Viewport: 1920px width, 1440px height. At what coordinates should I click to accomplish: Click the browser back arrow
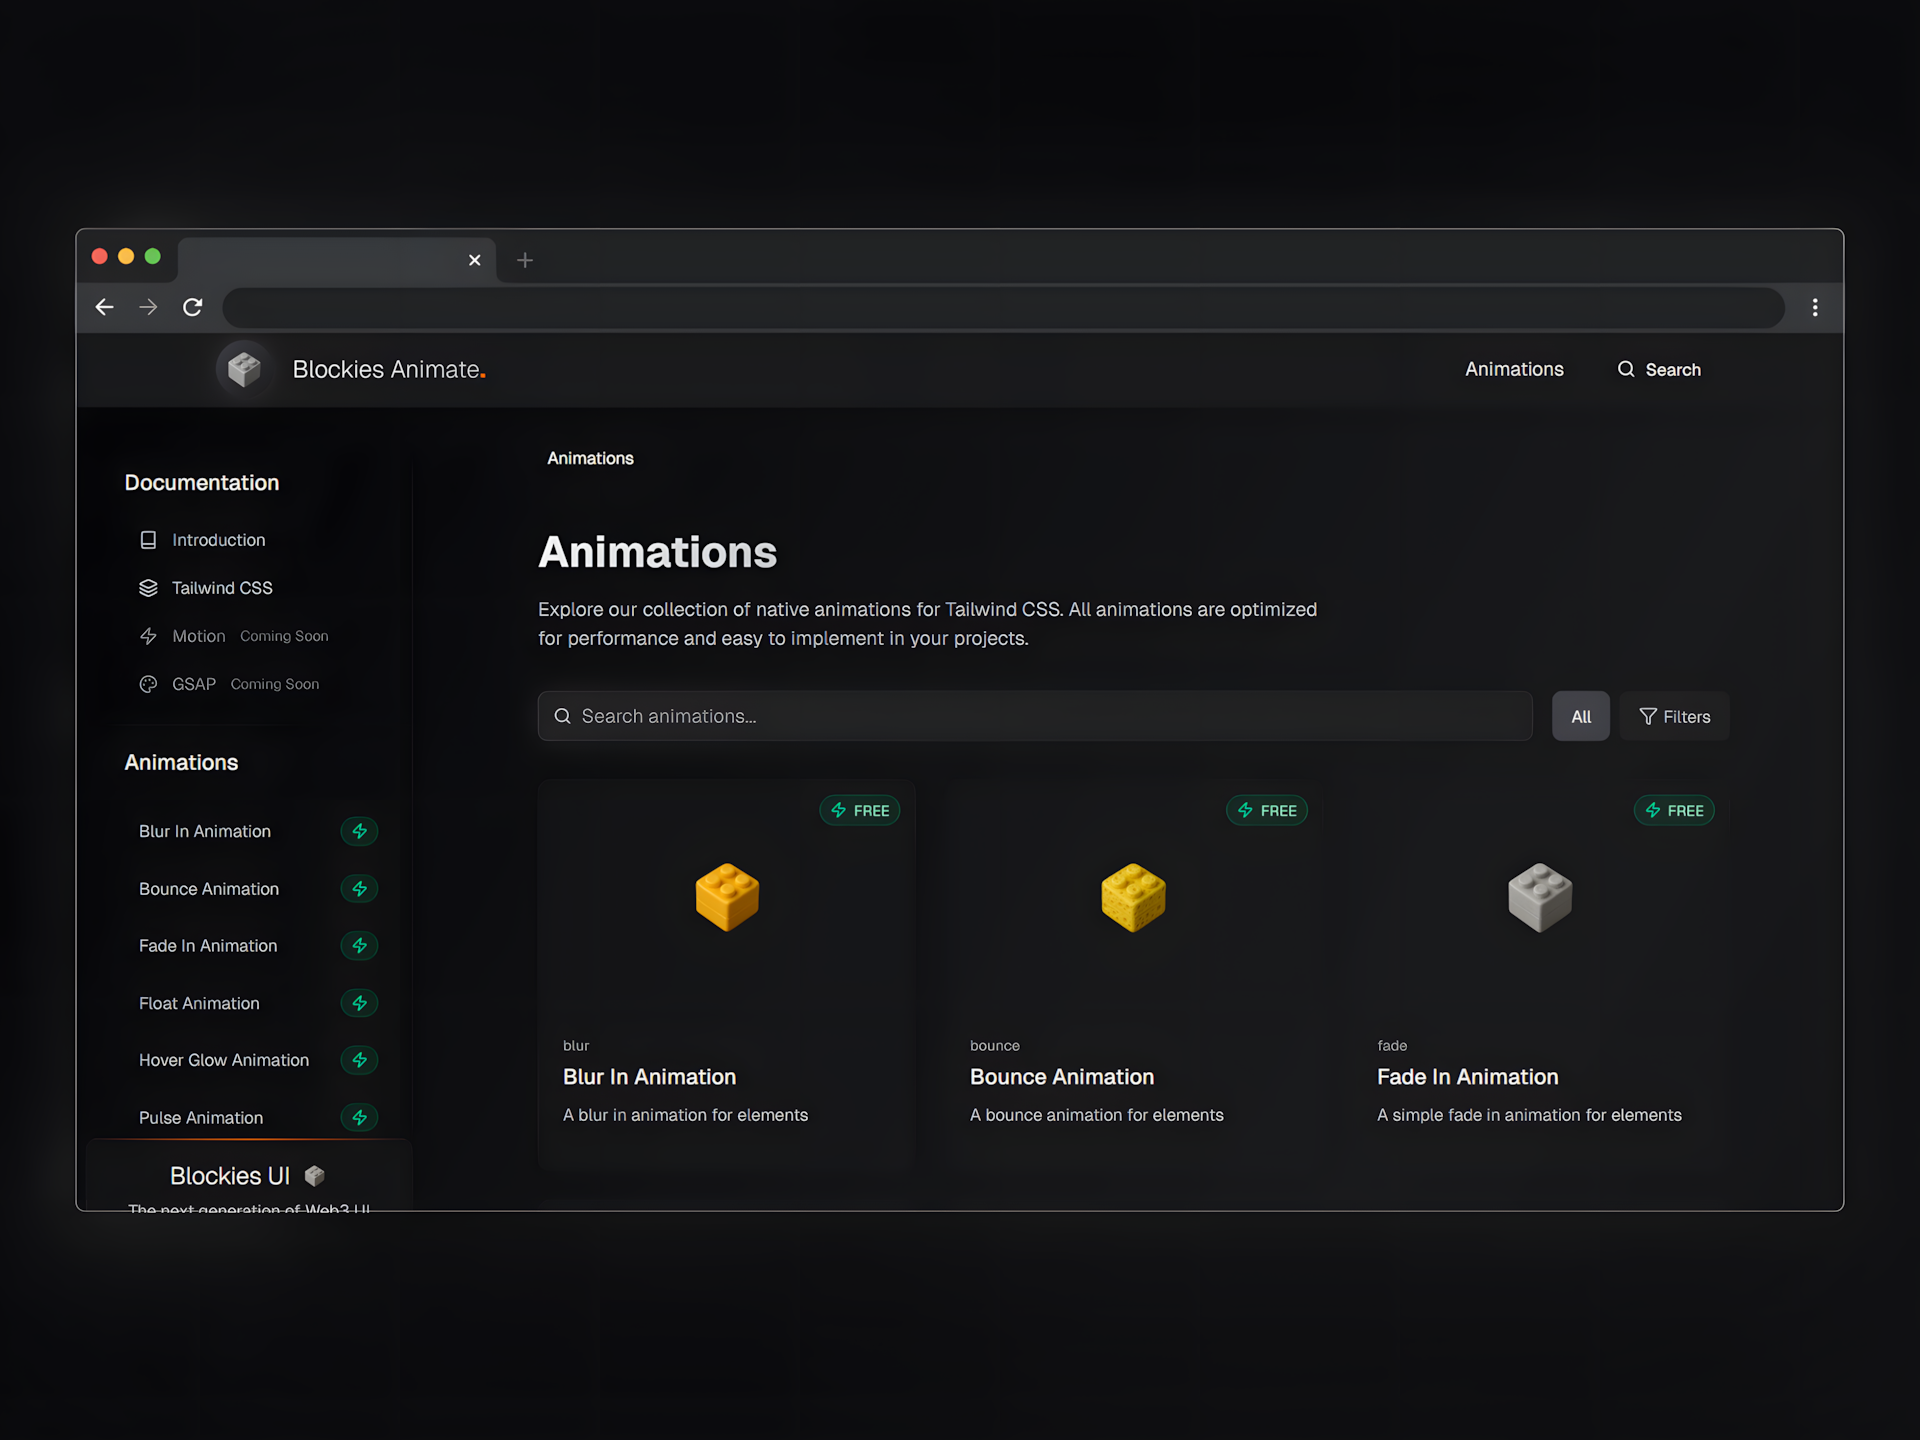click(104, 307)
